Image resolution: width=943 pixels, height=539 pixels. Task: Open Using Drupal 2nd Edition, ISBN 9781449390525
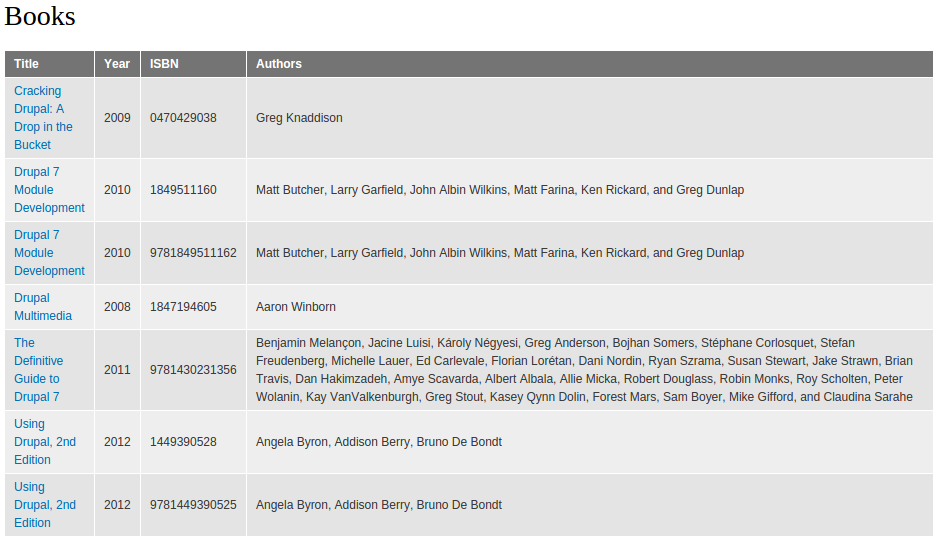45,505
